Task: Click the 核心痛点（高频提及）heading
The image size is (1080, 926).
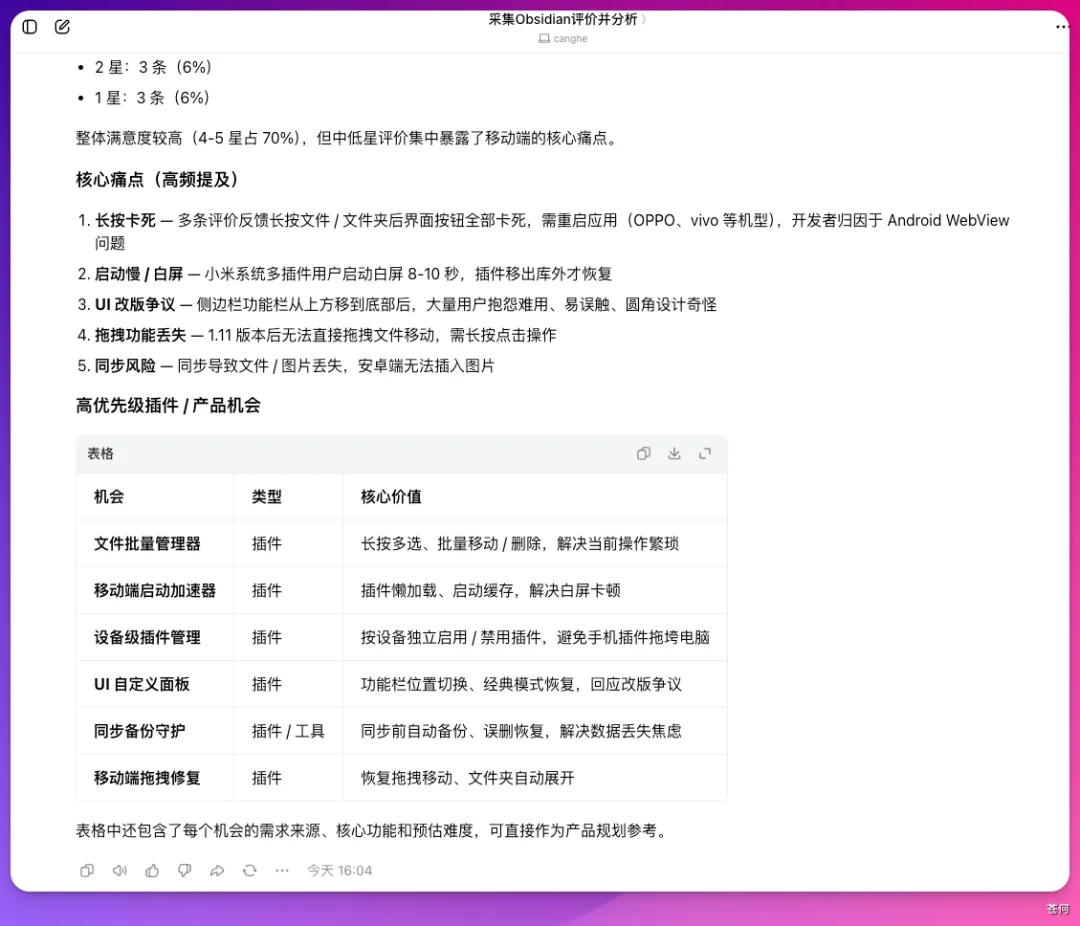Action: pyautogui.click(x=157, y=179)
